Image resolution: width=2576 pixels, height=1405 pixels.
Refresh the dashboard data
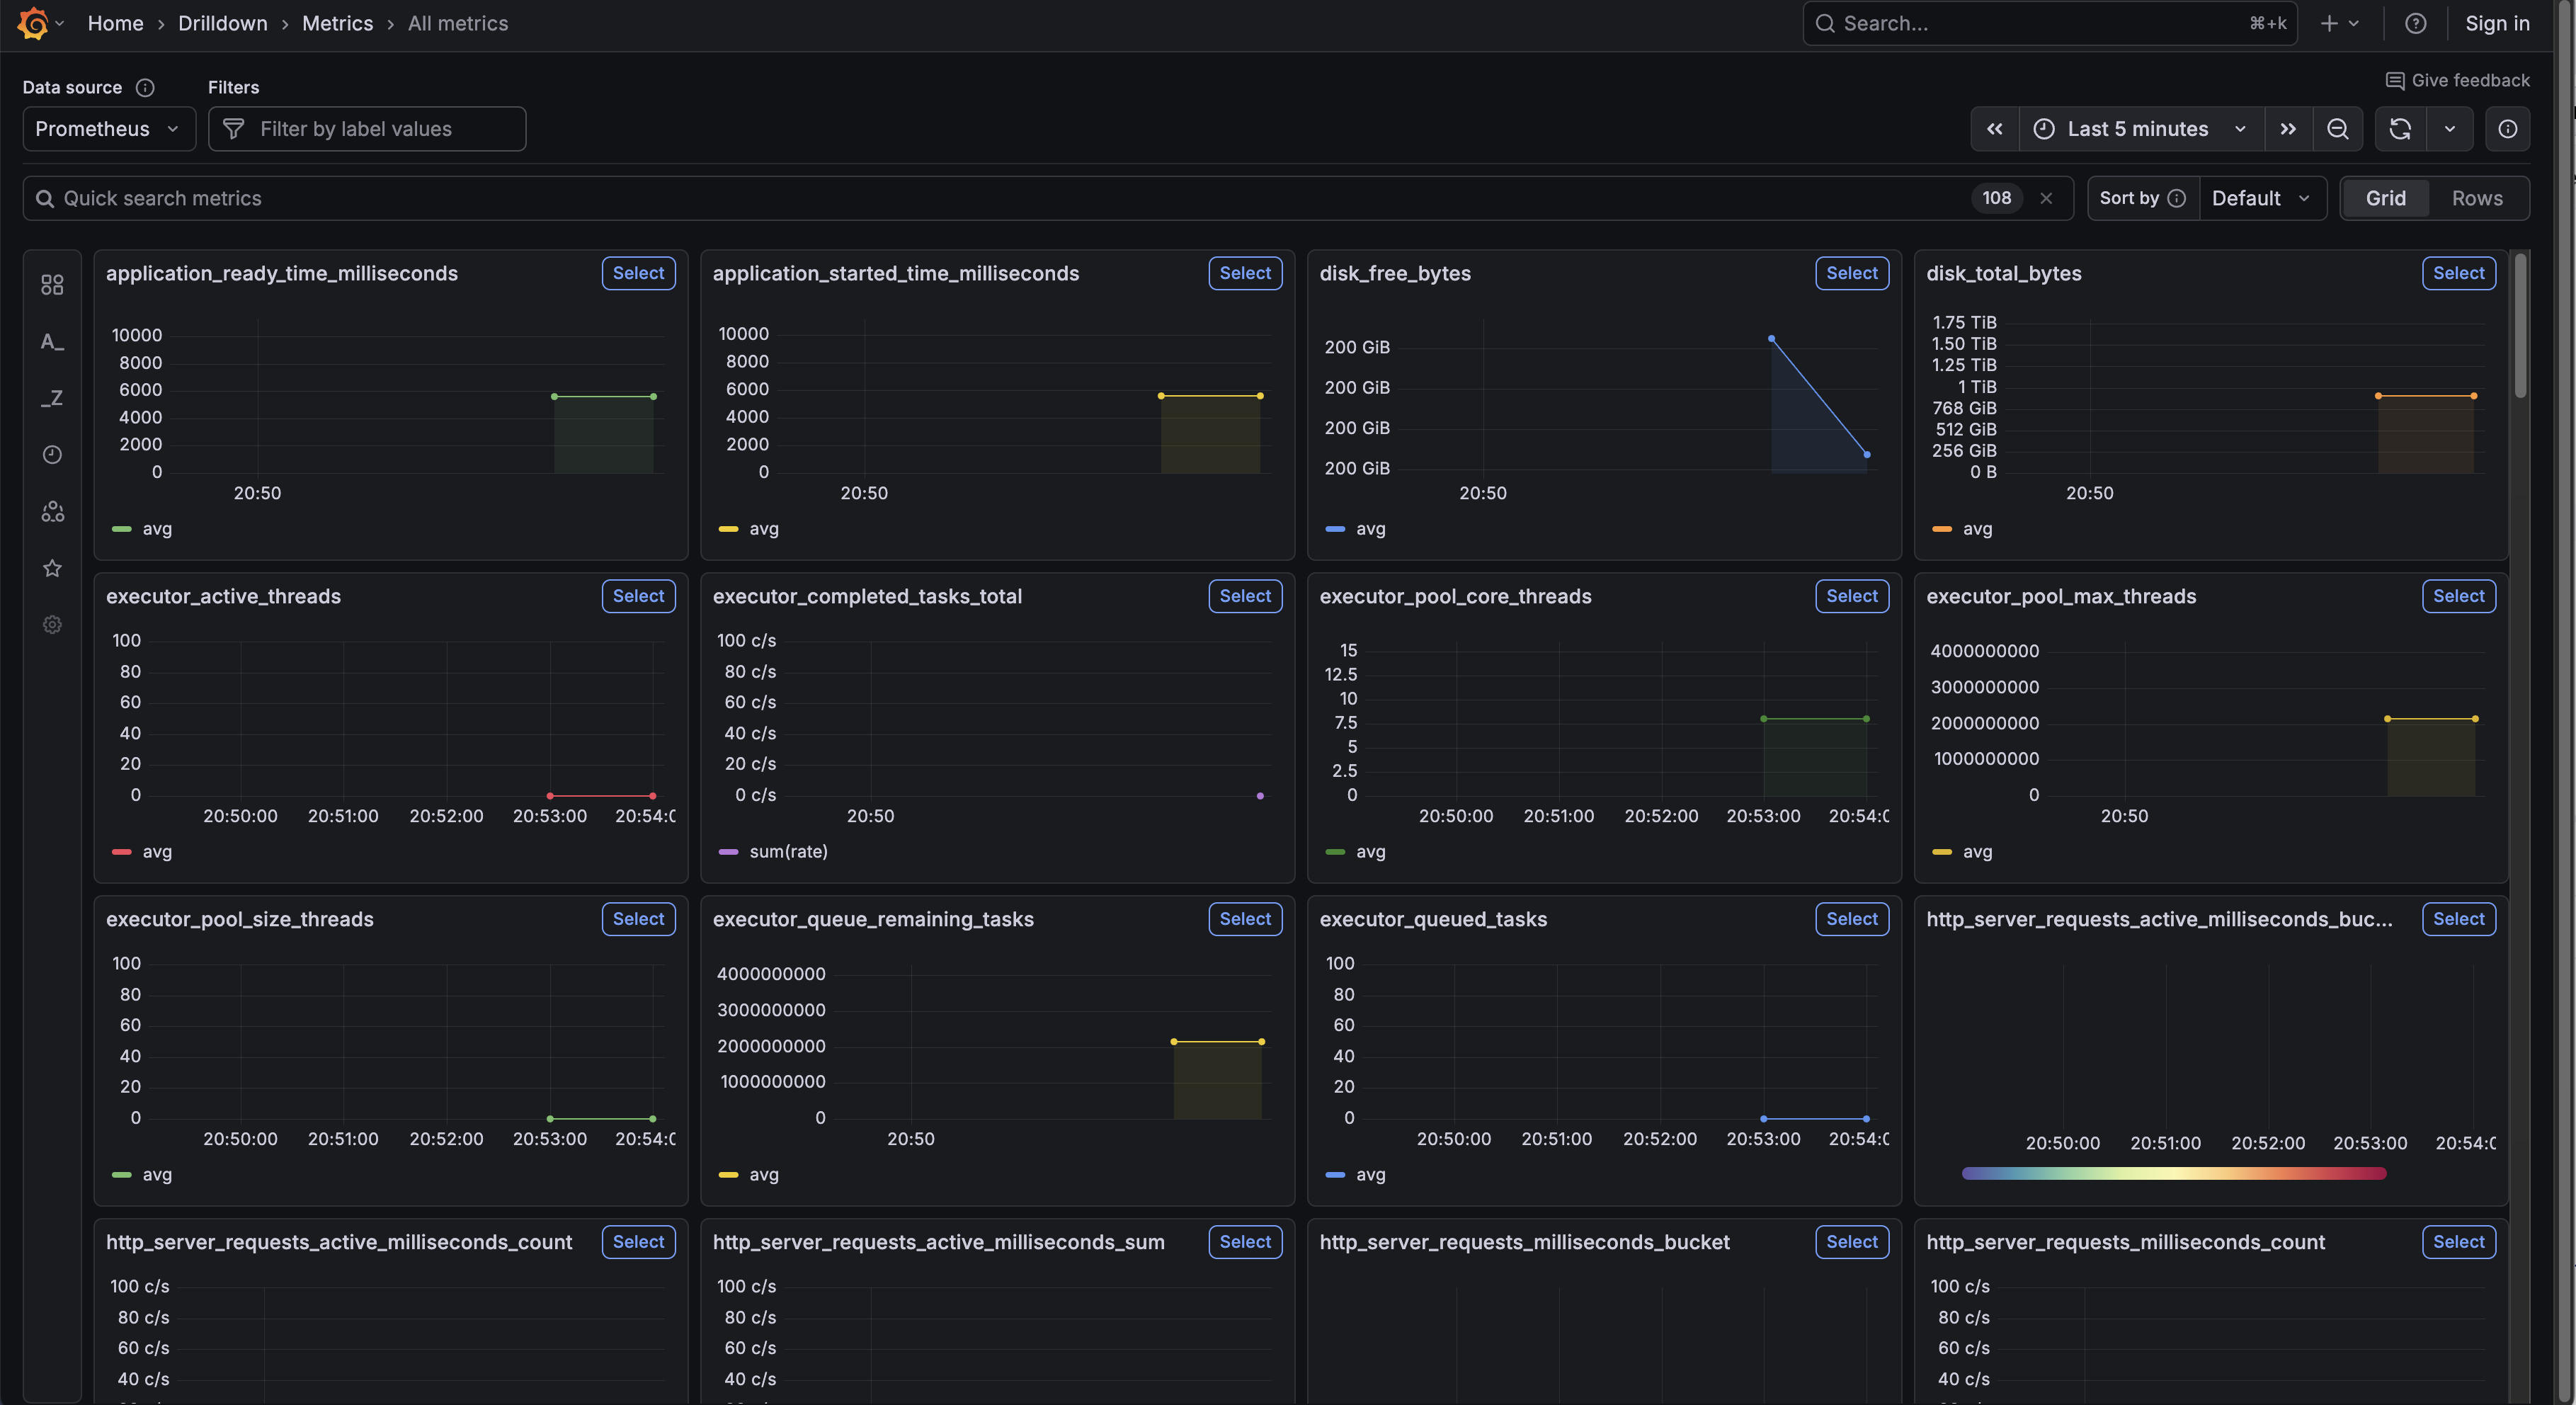(2400, 128)
